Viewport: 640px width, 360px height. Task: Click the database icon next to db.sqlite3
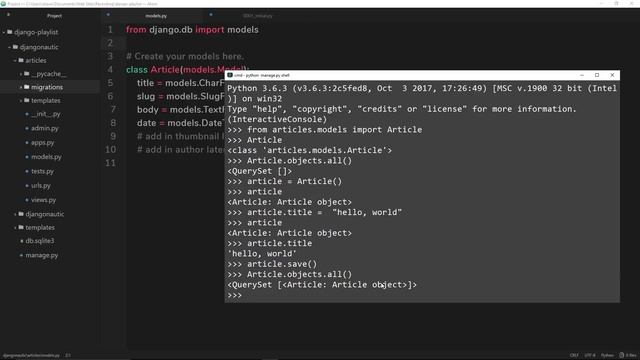(22, 241)
